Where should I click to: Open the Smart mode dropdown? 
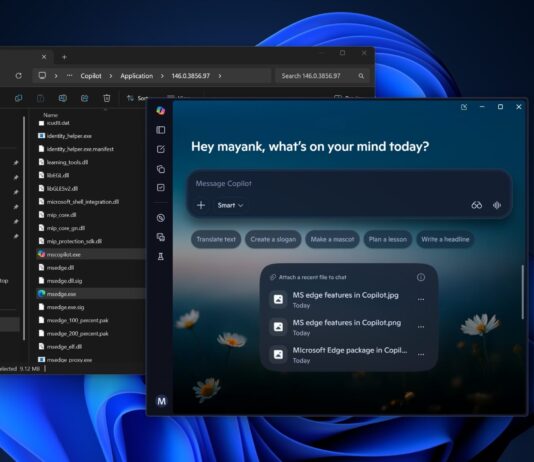point(230,205)
